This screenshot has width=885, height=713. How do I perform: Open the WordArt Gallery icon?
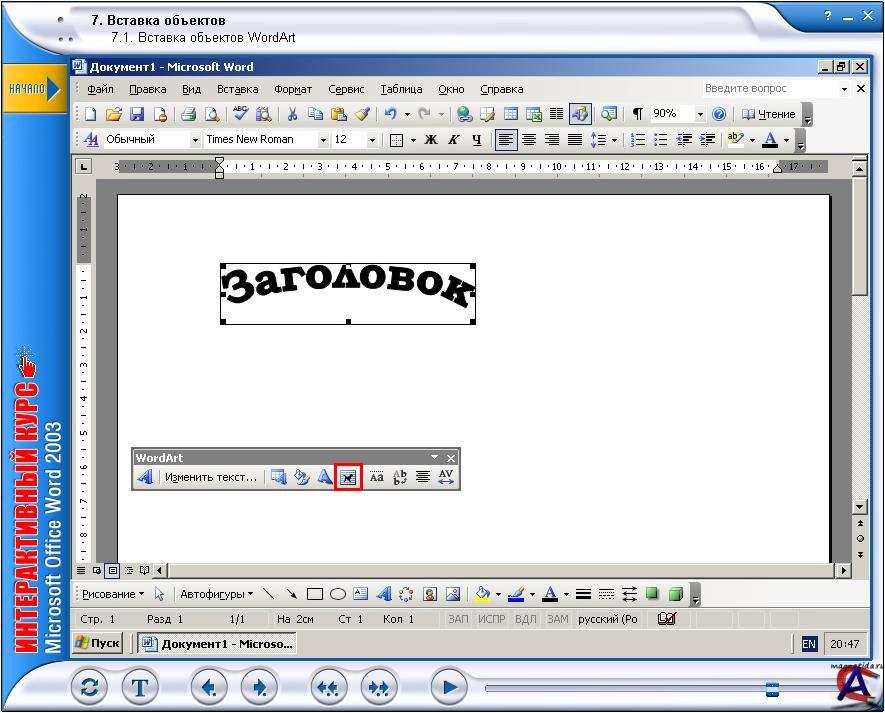pos(278,477)
